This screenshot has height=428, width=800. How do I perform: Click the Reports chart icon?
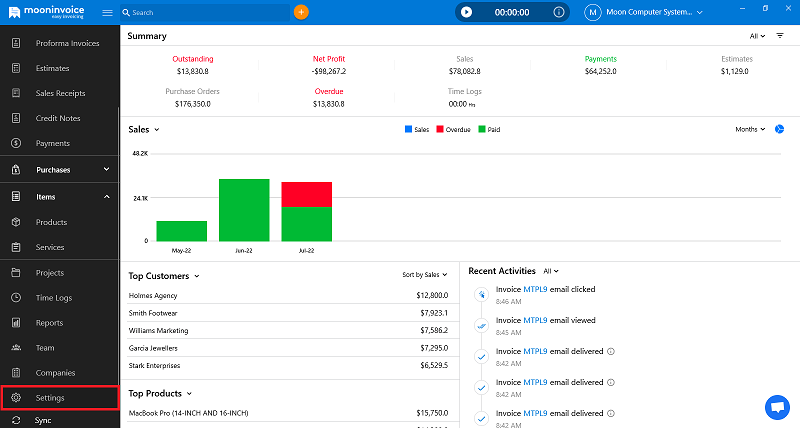tap(16, 323)
